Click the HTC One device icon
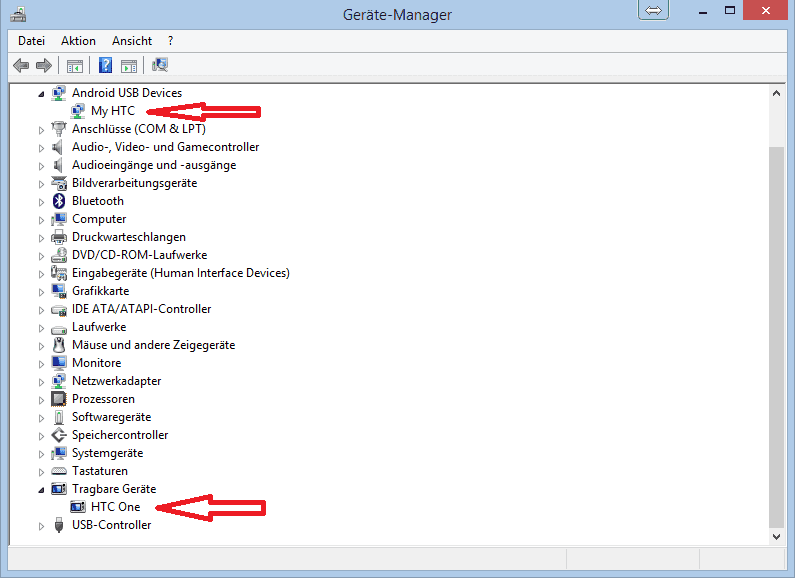The width and height of the screenshot is (795, 578). [78, 507]
